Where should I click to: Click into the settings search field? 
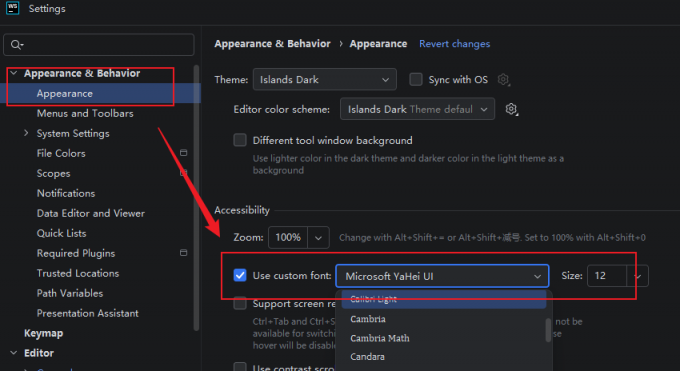99,45
